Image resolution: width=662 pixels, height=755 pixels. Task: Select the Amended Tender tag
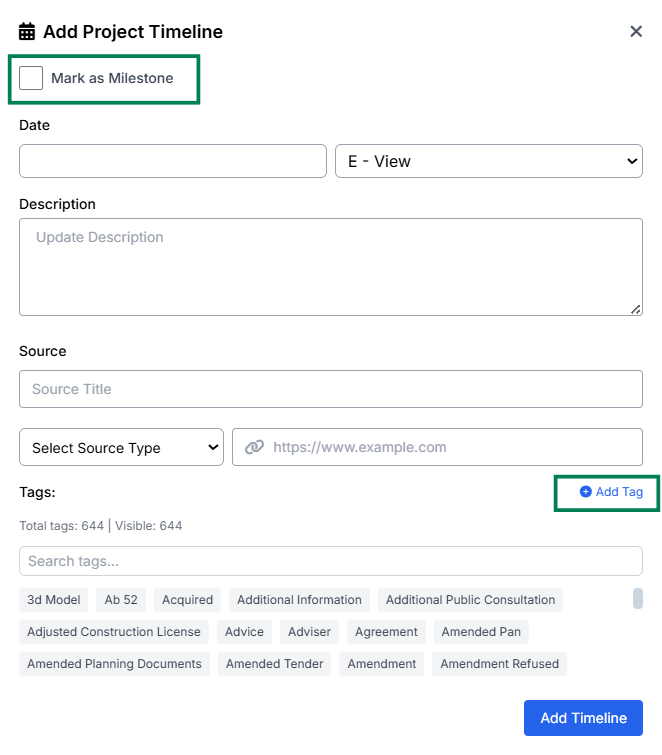(274, 663)
